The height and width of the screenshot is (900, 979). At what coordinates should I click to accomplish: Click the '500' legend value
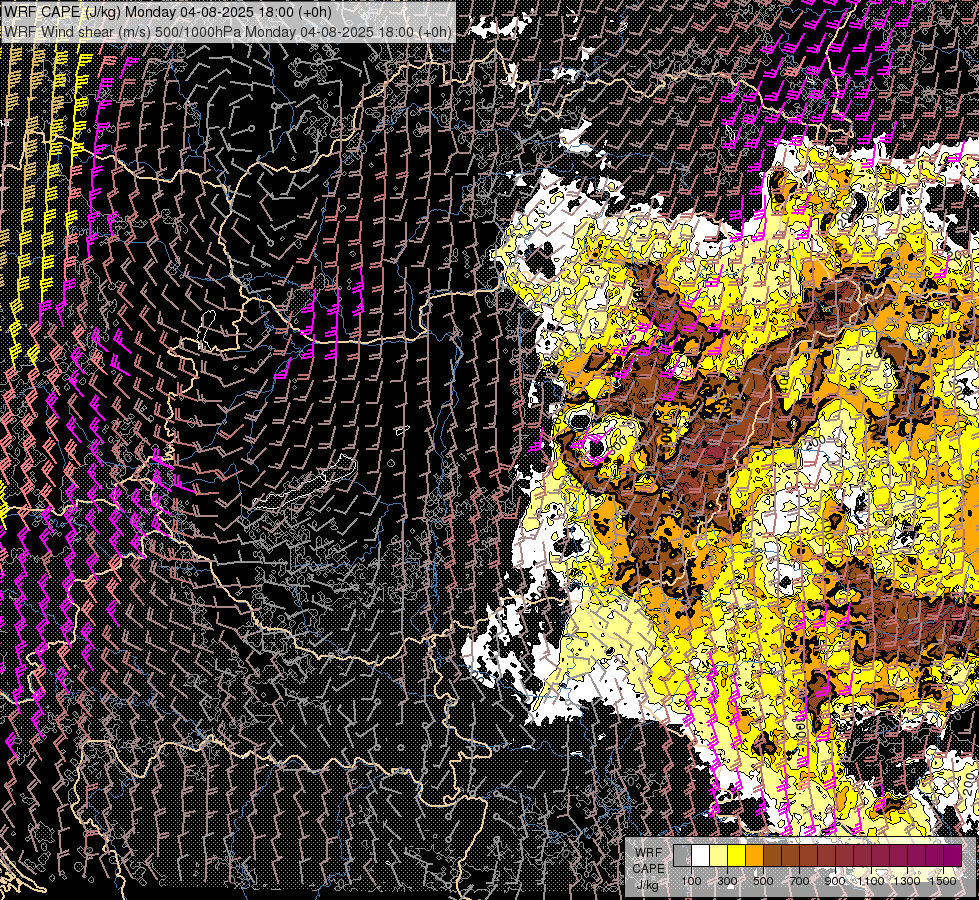coord(763,881)
